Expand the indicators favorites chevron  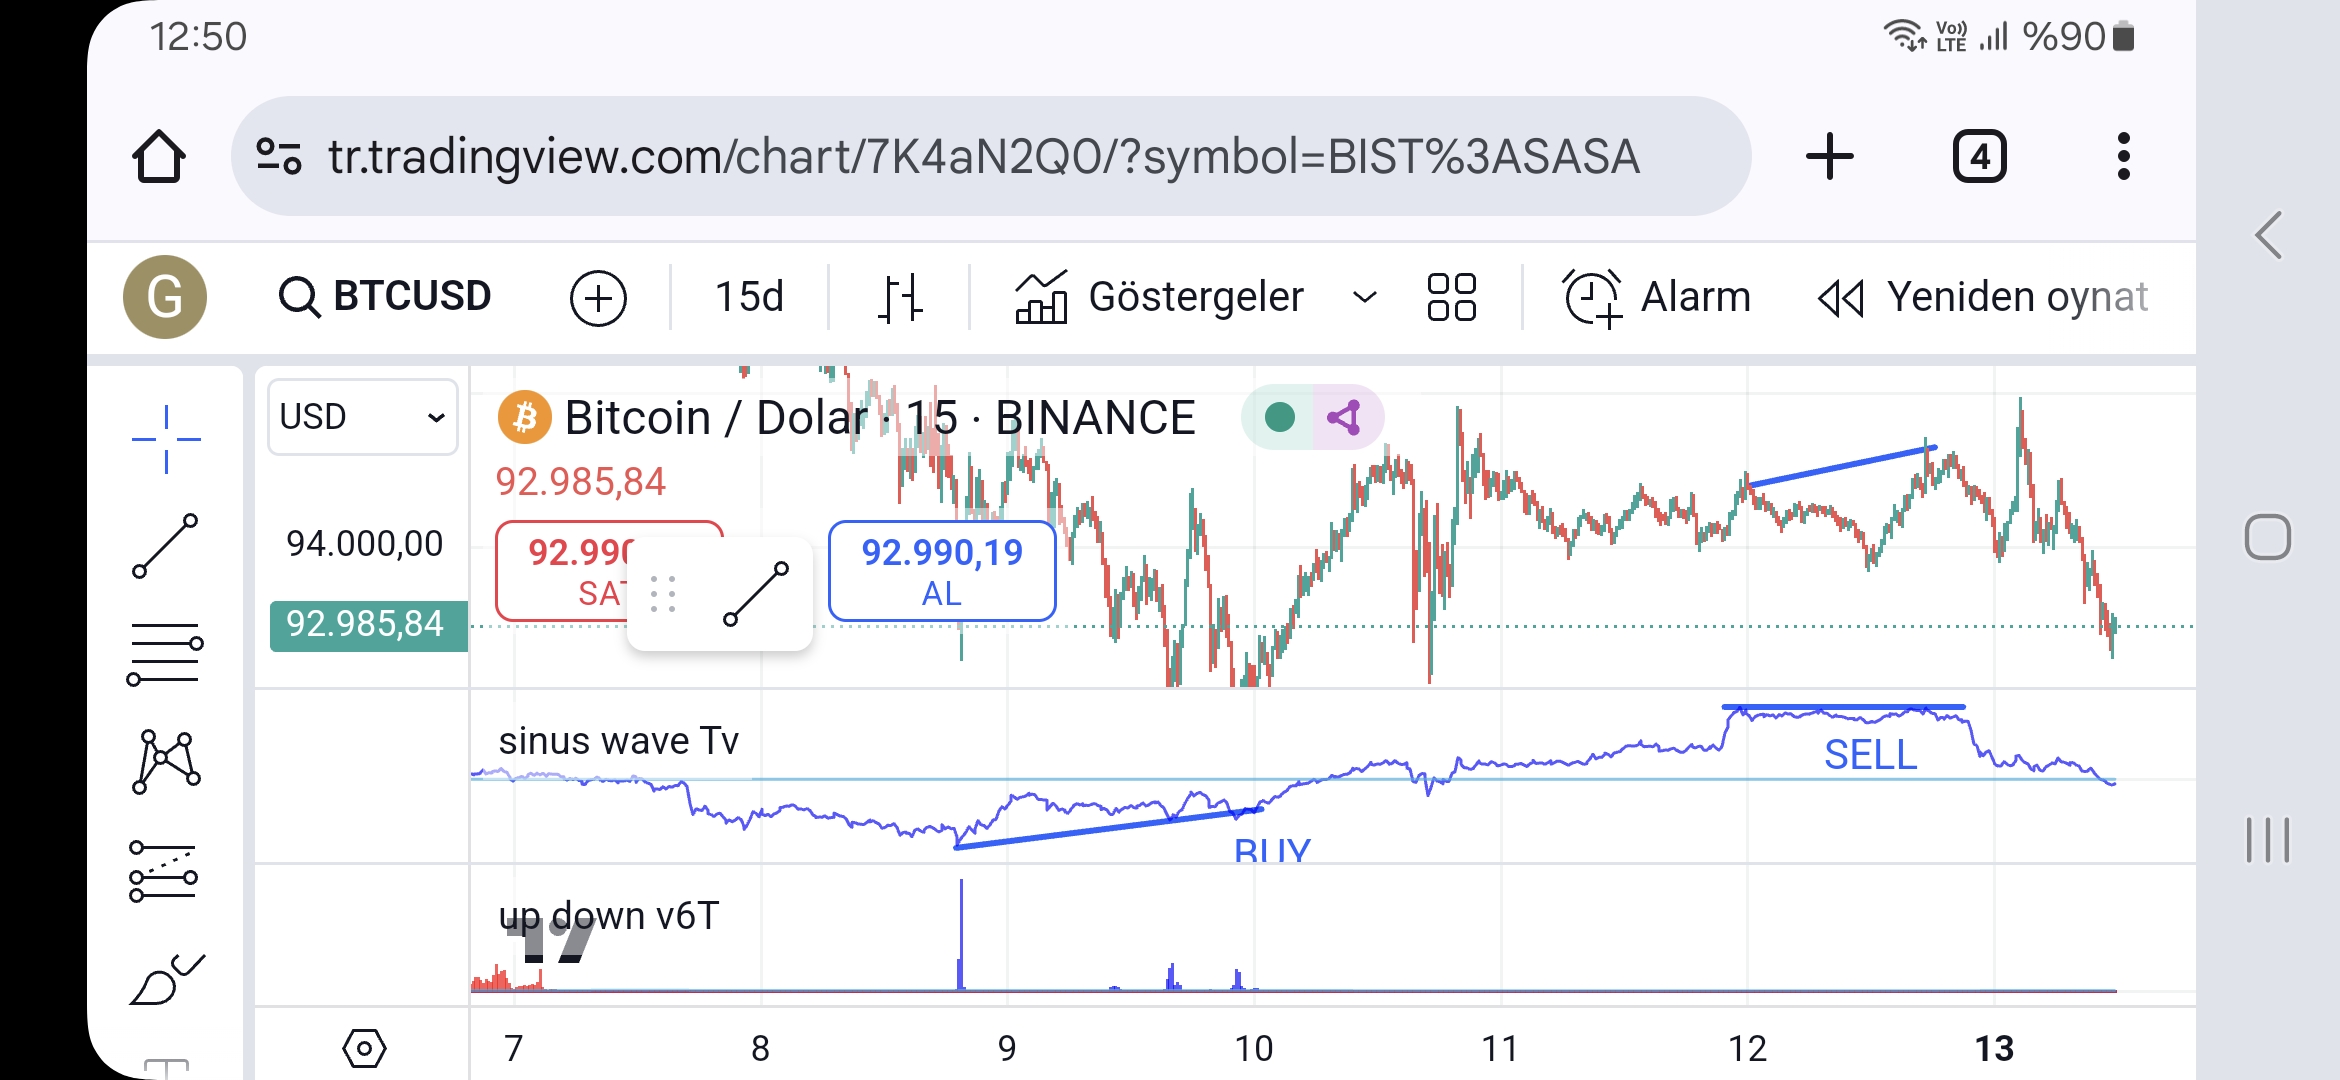tap(1364, 297)
